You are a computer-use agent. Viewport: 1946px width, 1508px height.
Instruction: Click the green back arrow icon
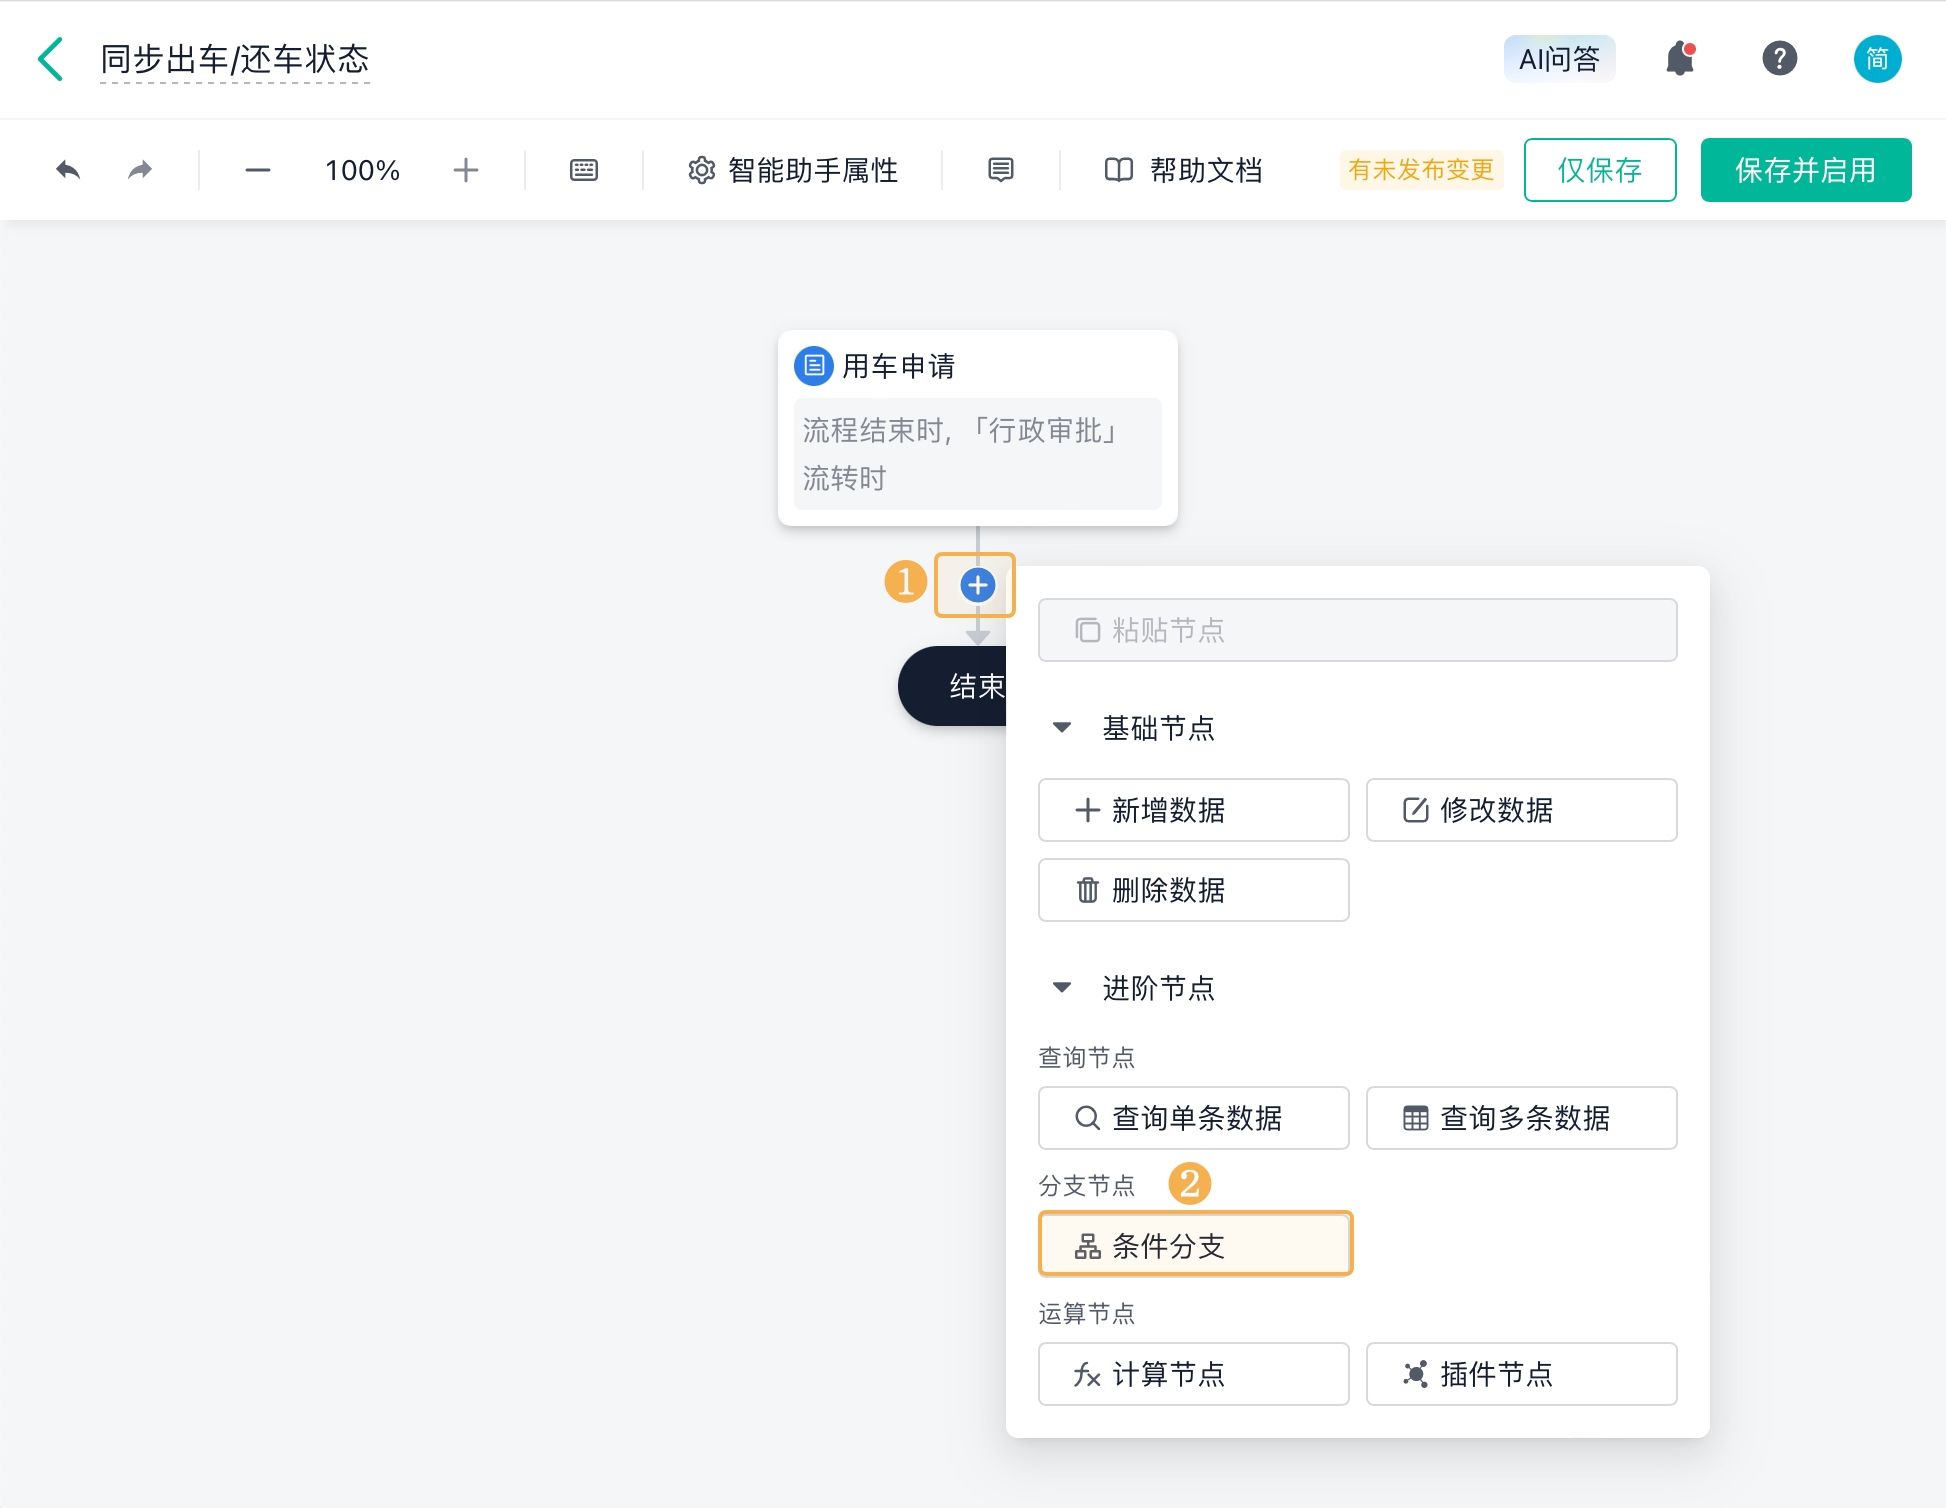pyautogui.click(x=51, y=59)
